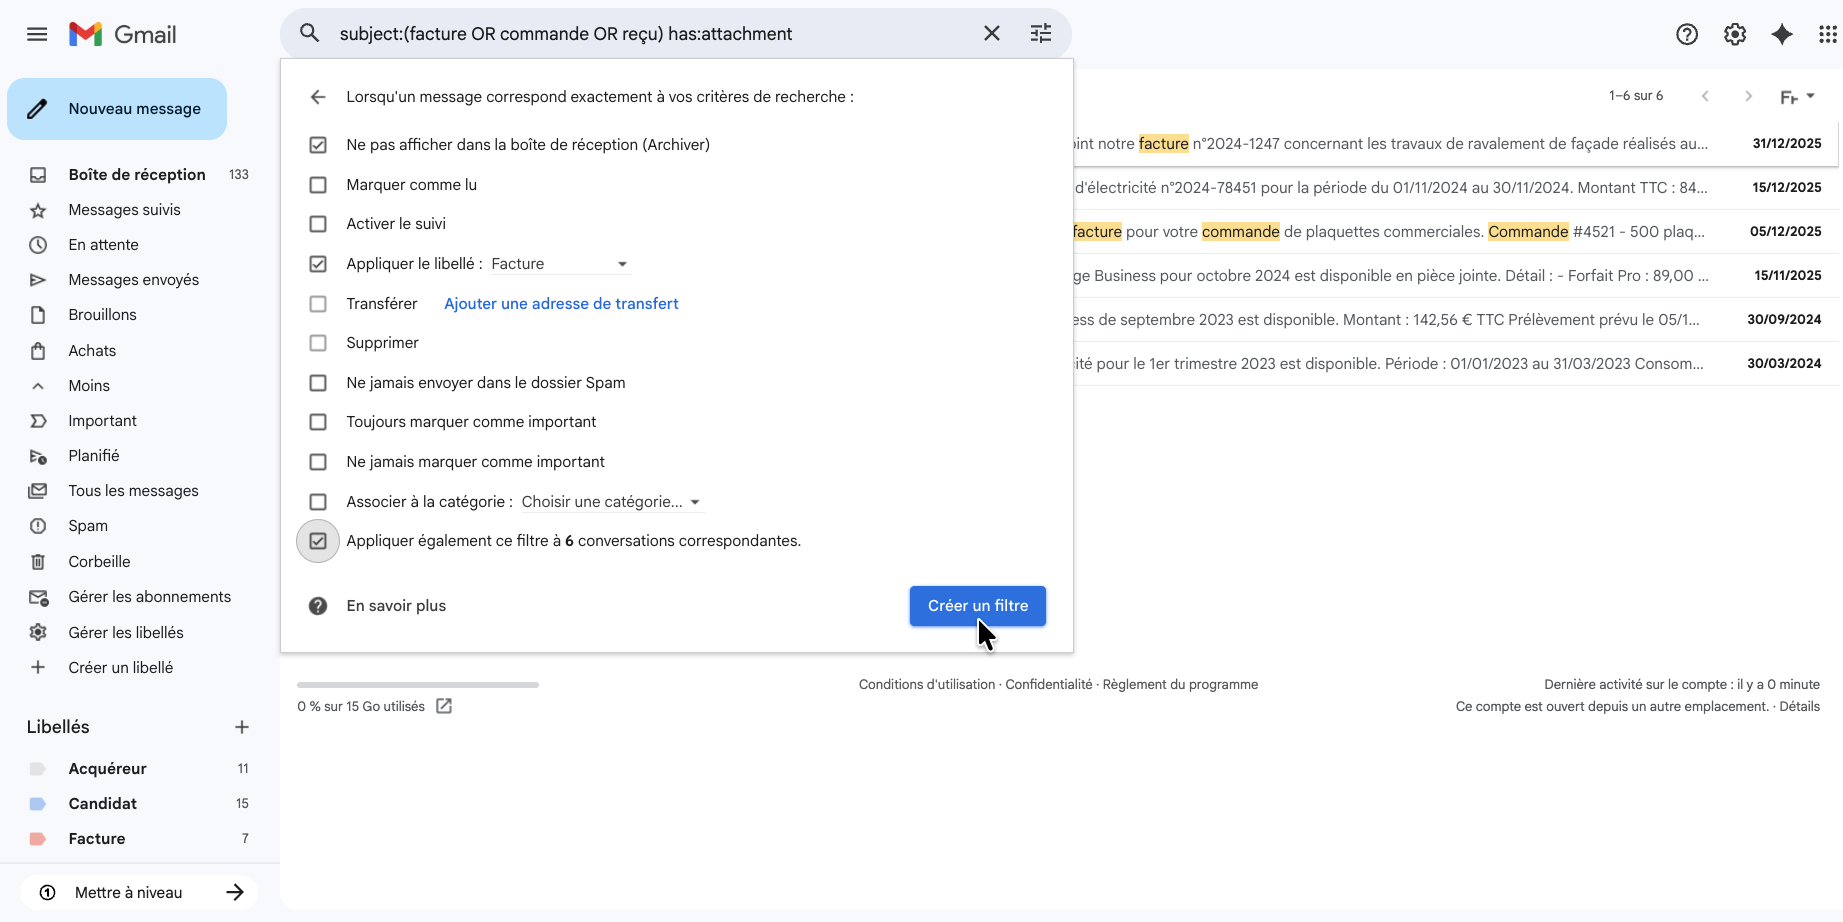Viewport: 1843px width, 922px height.
Task: Check the Activer le suivi option
Action: pyautogui.click(x=318, y=224)
